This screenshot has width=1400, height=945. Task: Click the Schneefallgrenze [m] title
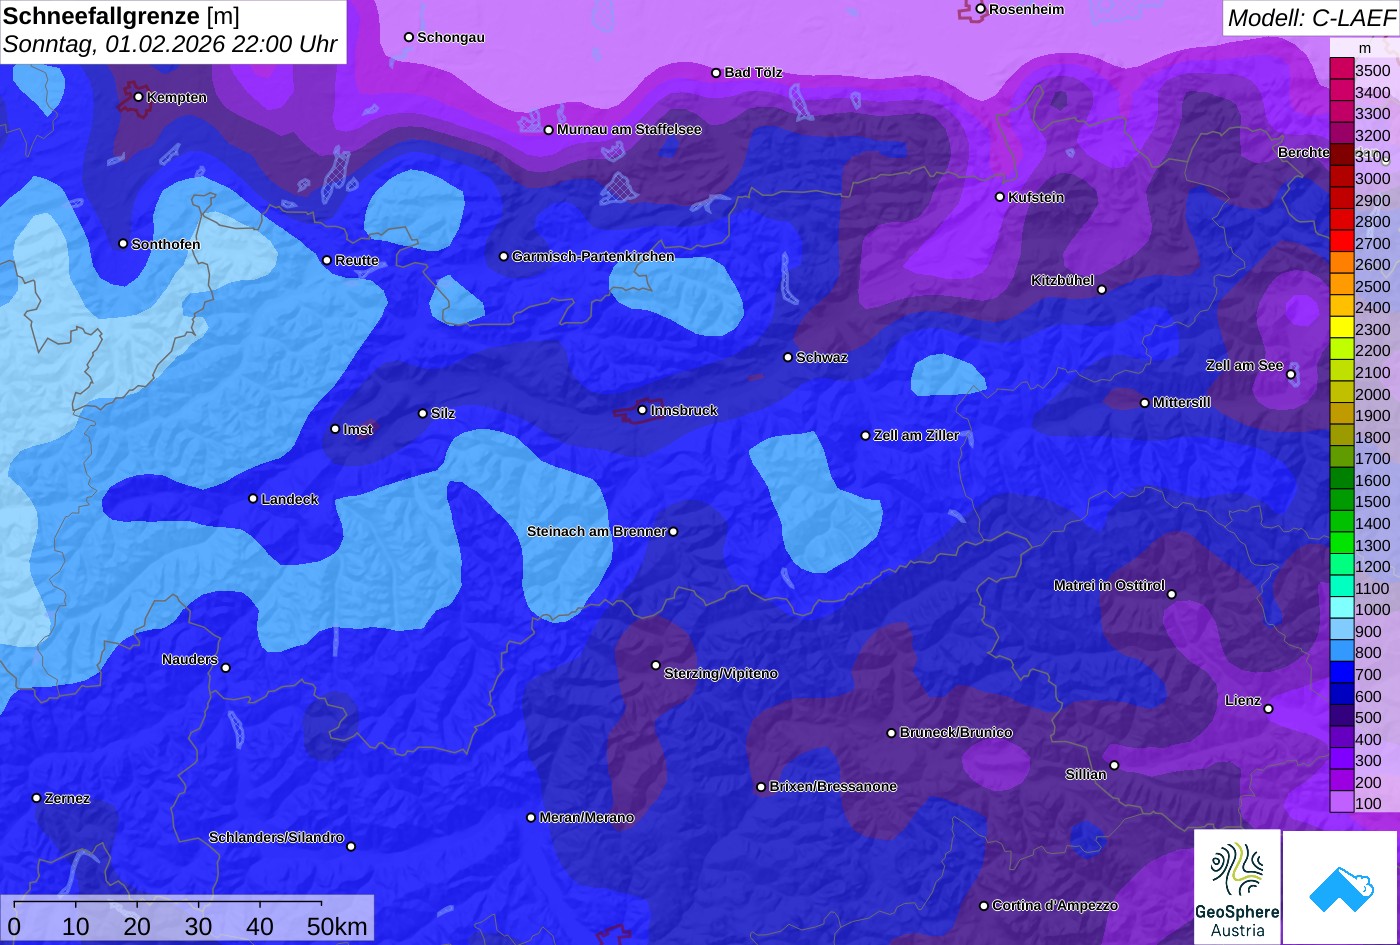121,16
